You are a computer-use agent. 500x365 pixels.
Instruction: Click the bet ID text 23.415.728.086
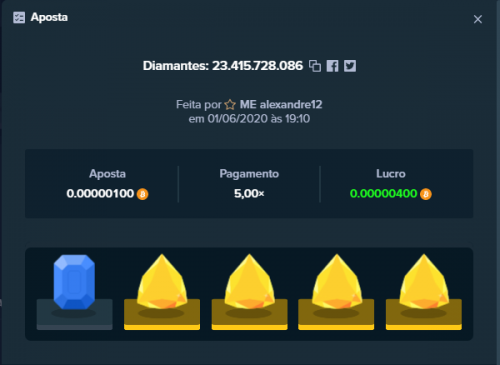click(x=257, y=66)
